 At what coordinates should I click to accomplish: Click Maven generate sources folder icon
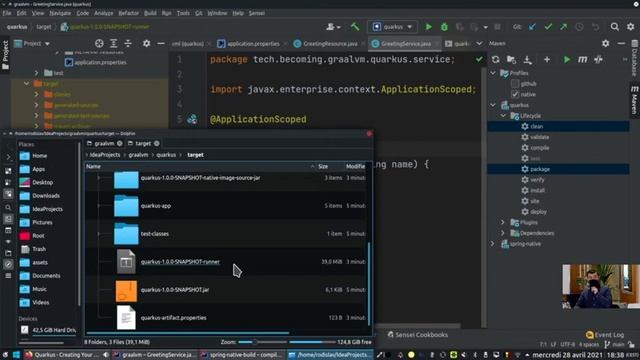pos(511,60)
